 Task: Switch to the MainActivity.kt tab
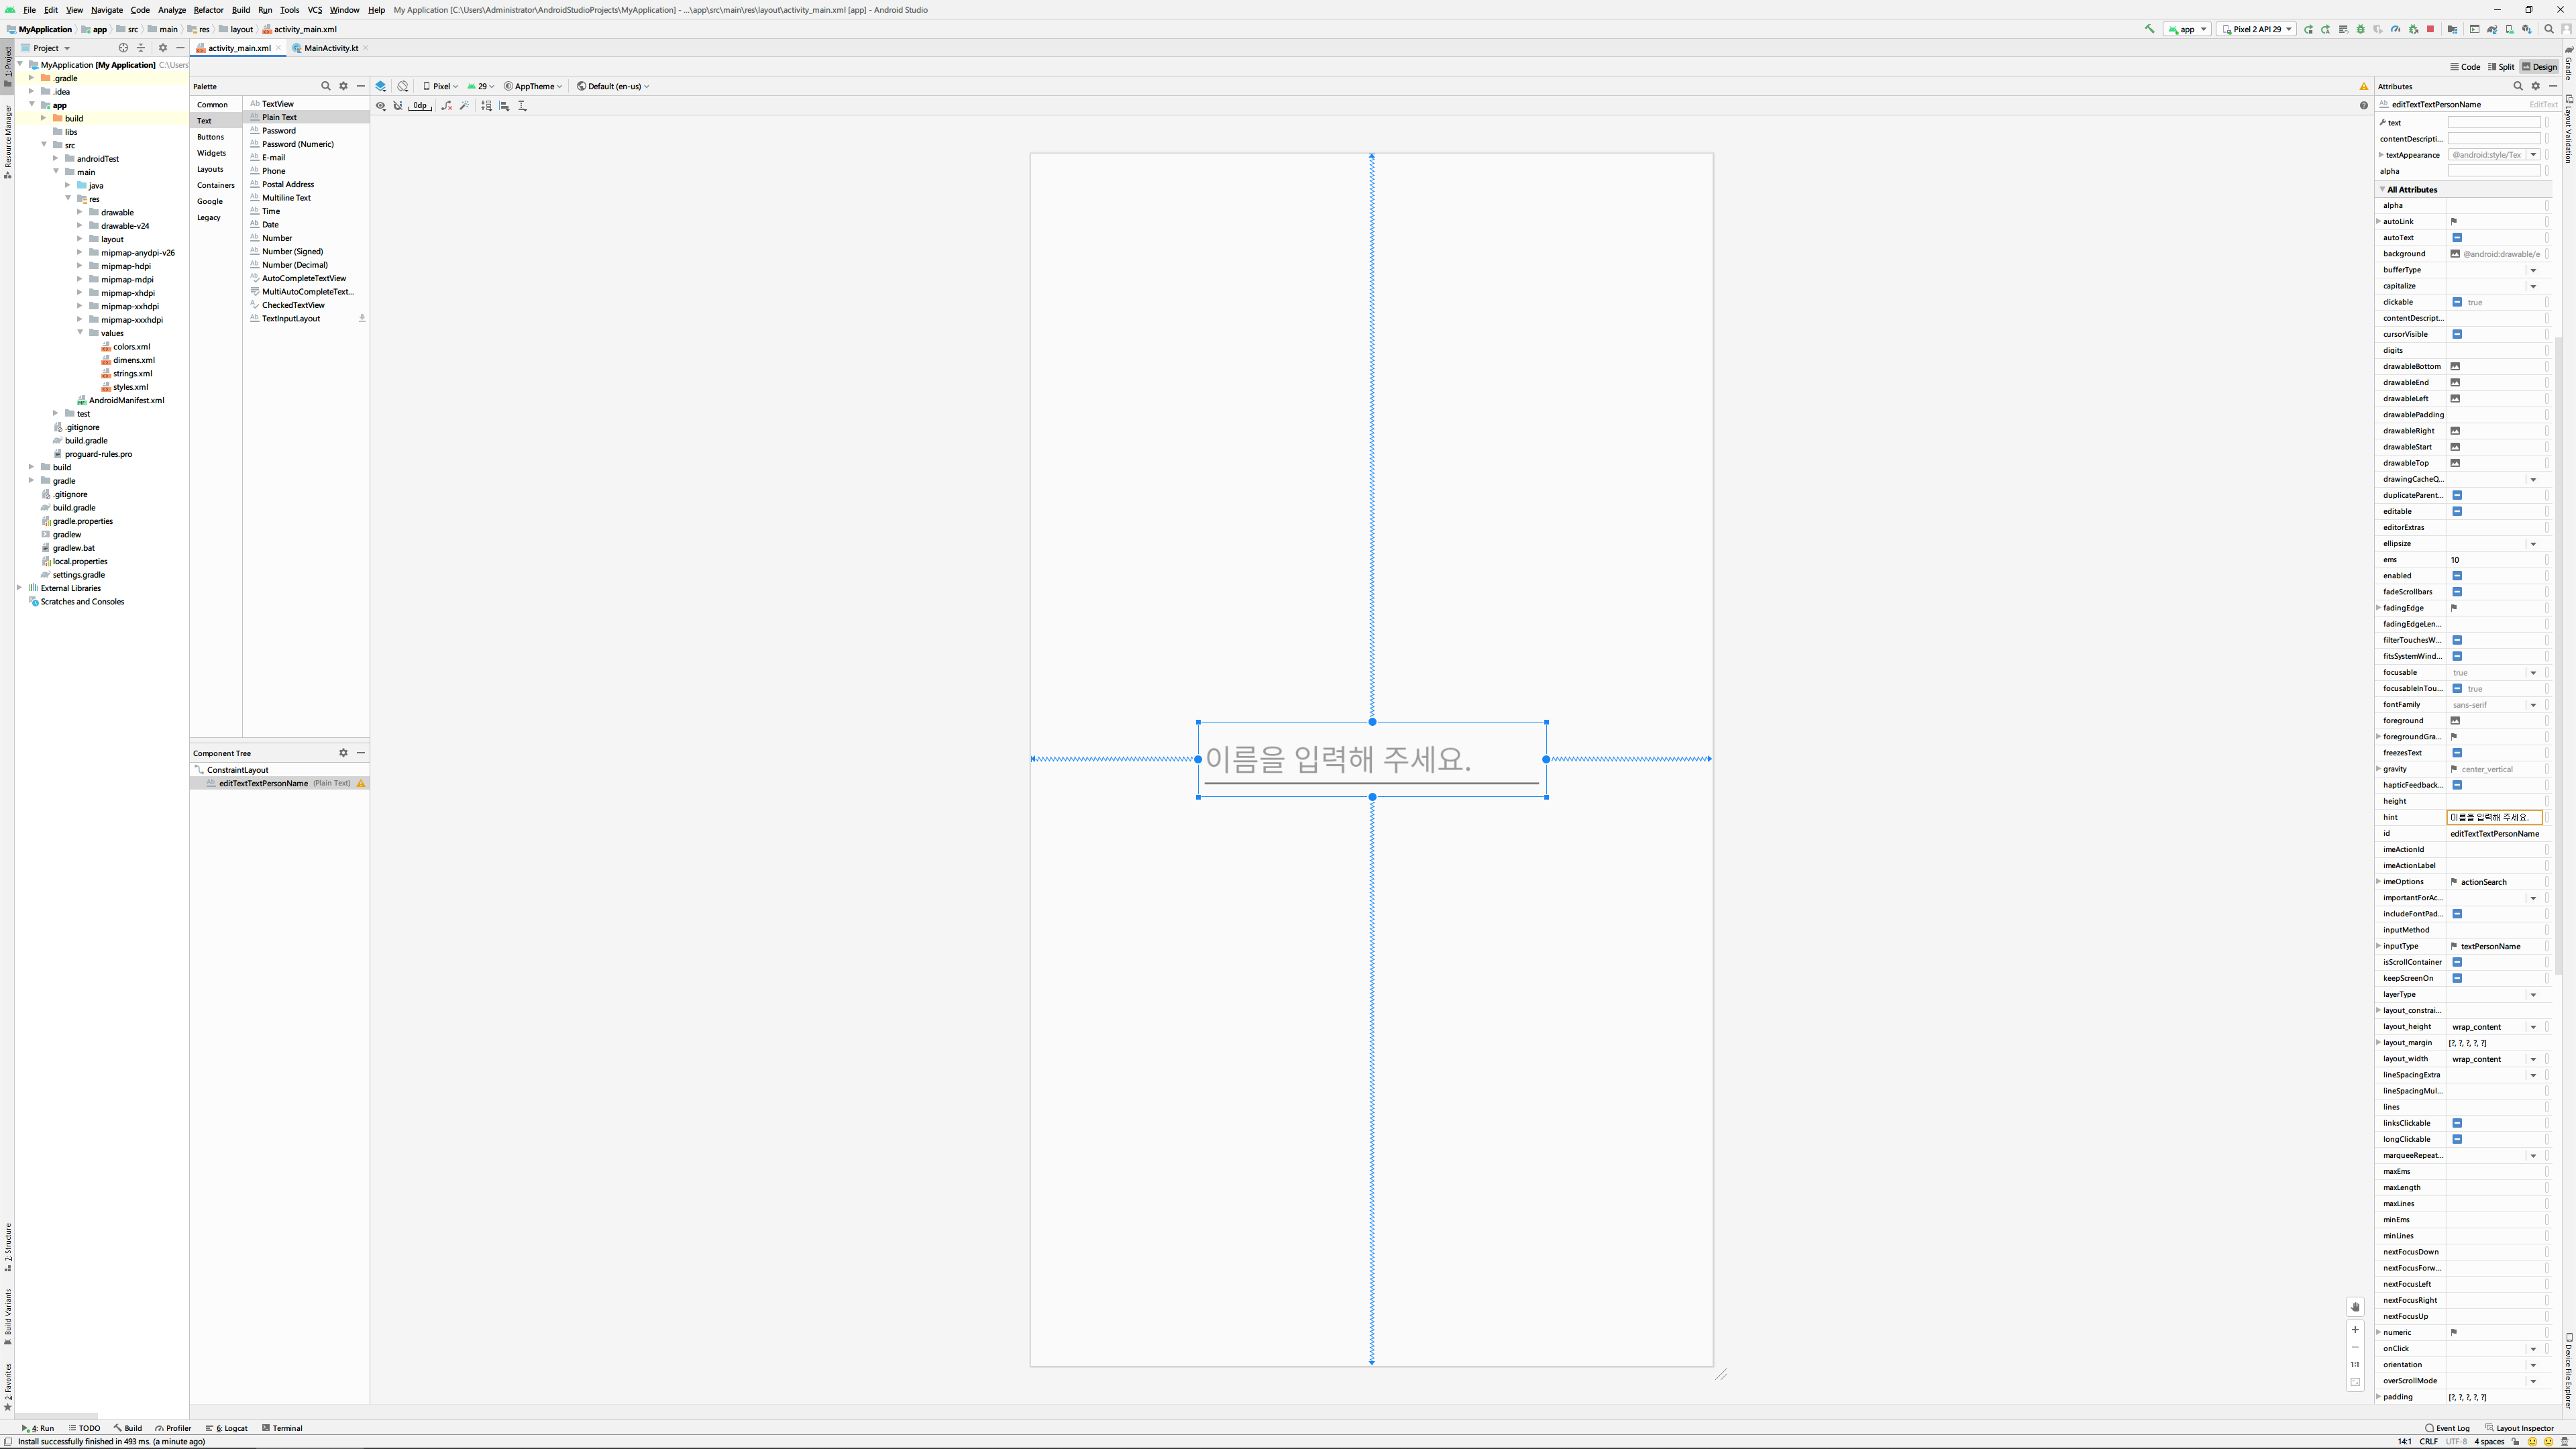pyautogui.click(x=330, y=48)
